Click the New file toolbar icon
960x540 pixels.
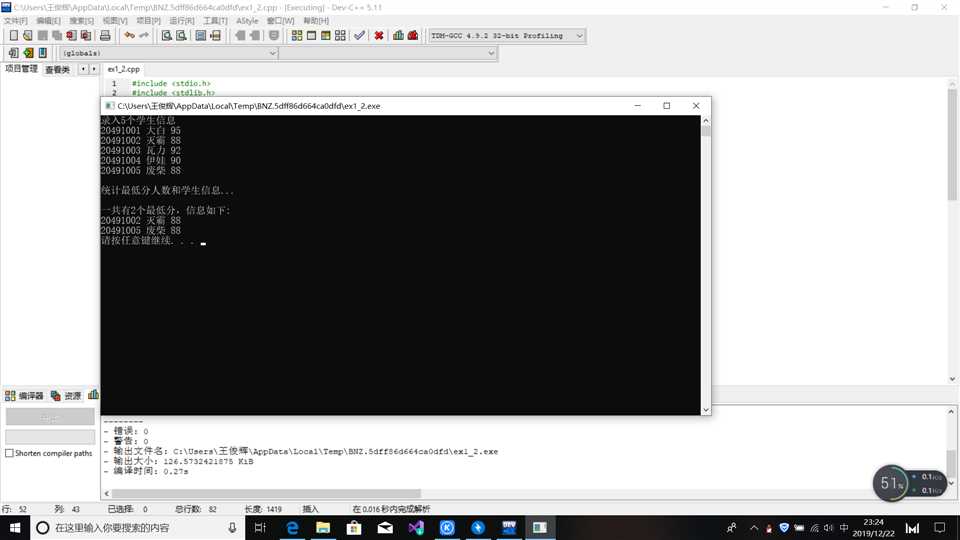(13, 36)
